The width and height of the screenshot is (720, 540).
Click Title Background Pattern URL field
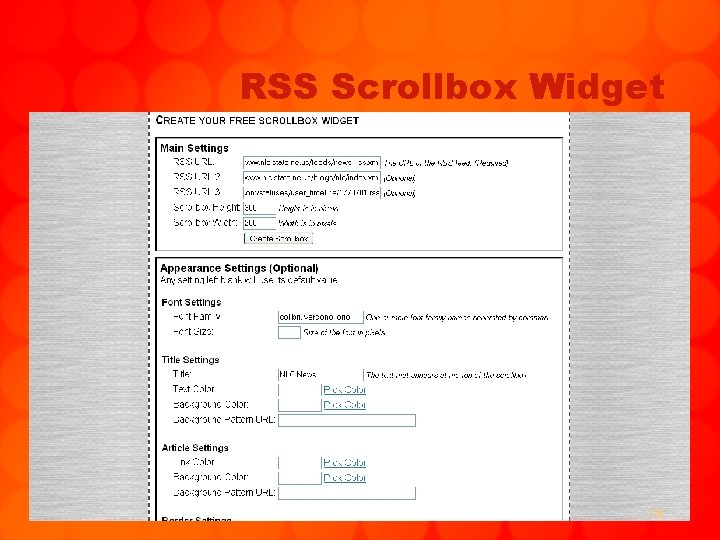[347, 420]
